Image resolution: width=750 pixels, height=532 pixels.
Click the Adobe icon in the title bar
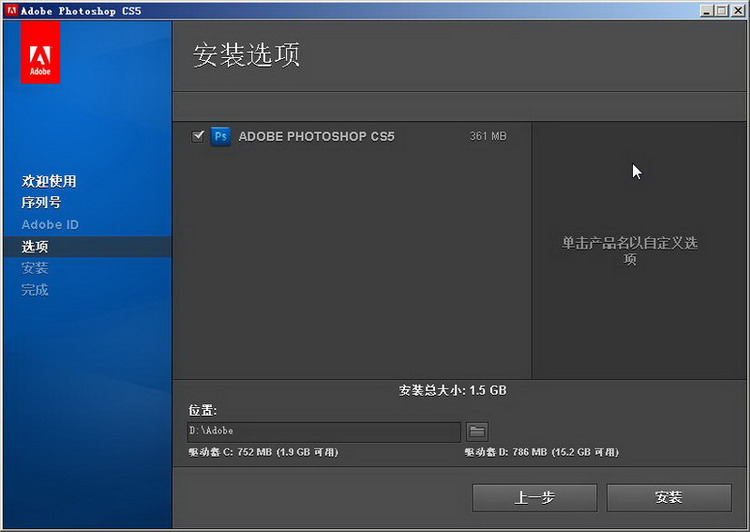tap(11, 10)
